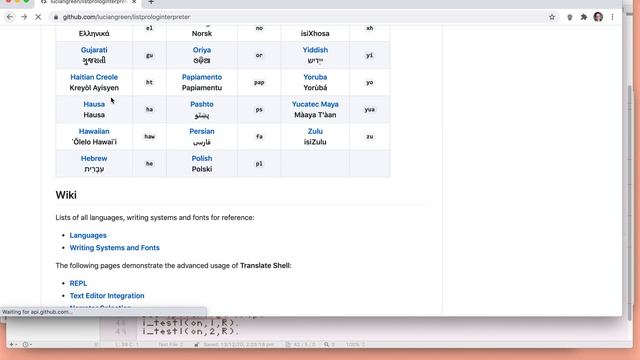Open the Chrome profile avatar

pyautogui.click(x=598, y=17)
